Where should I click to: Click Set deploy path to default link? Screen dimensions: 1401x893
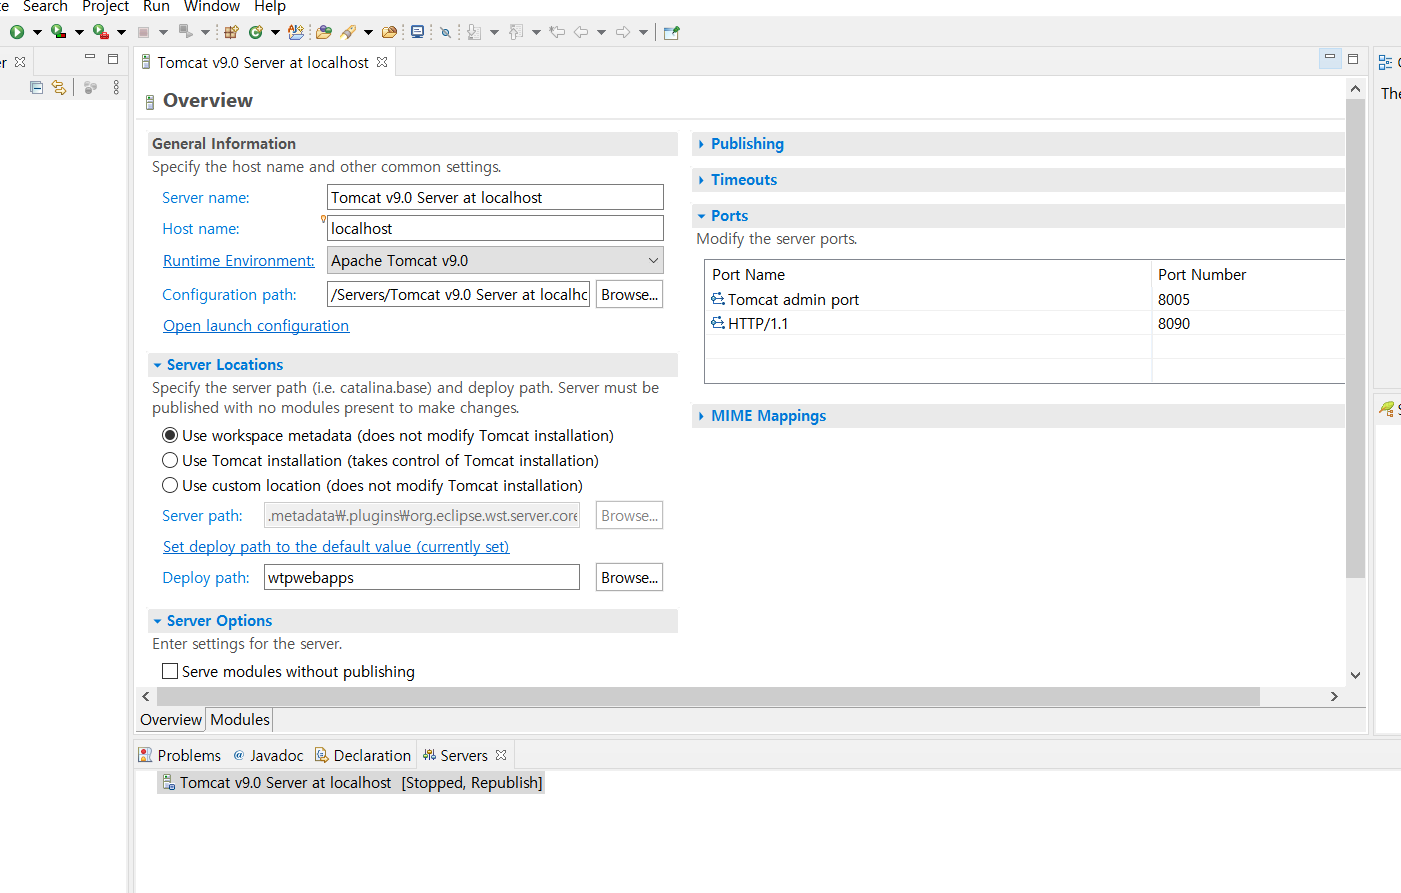coord(336,546)
